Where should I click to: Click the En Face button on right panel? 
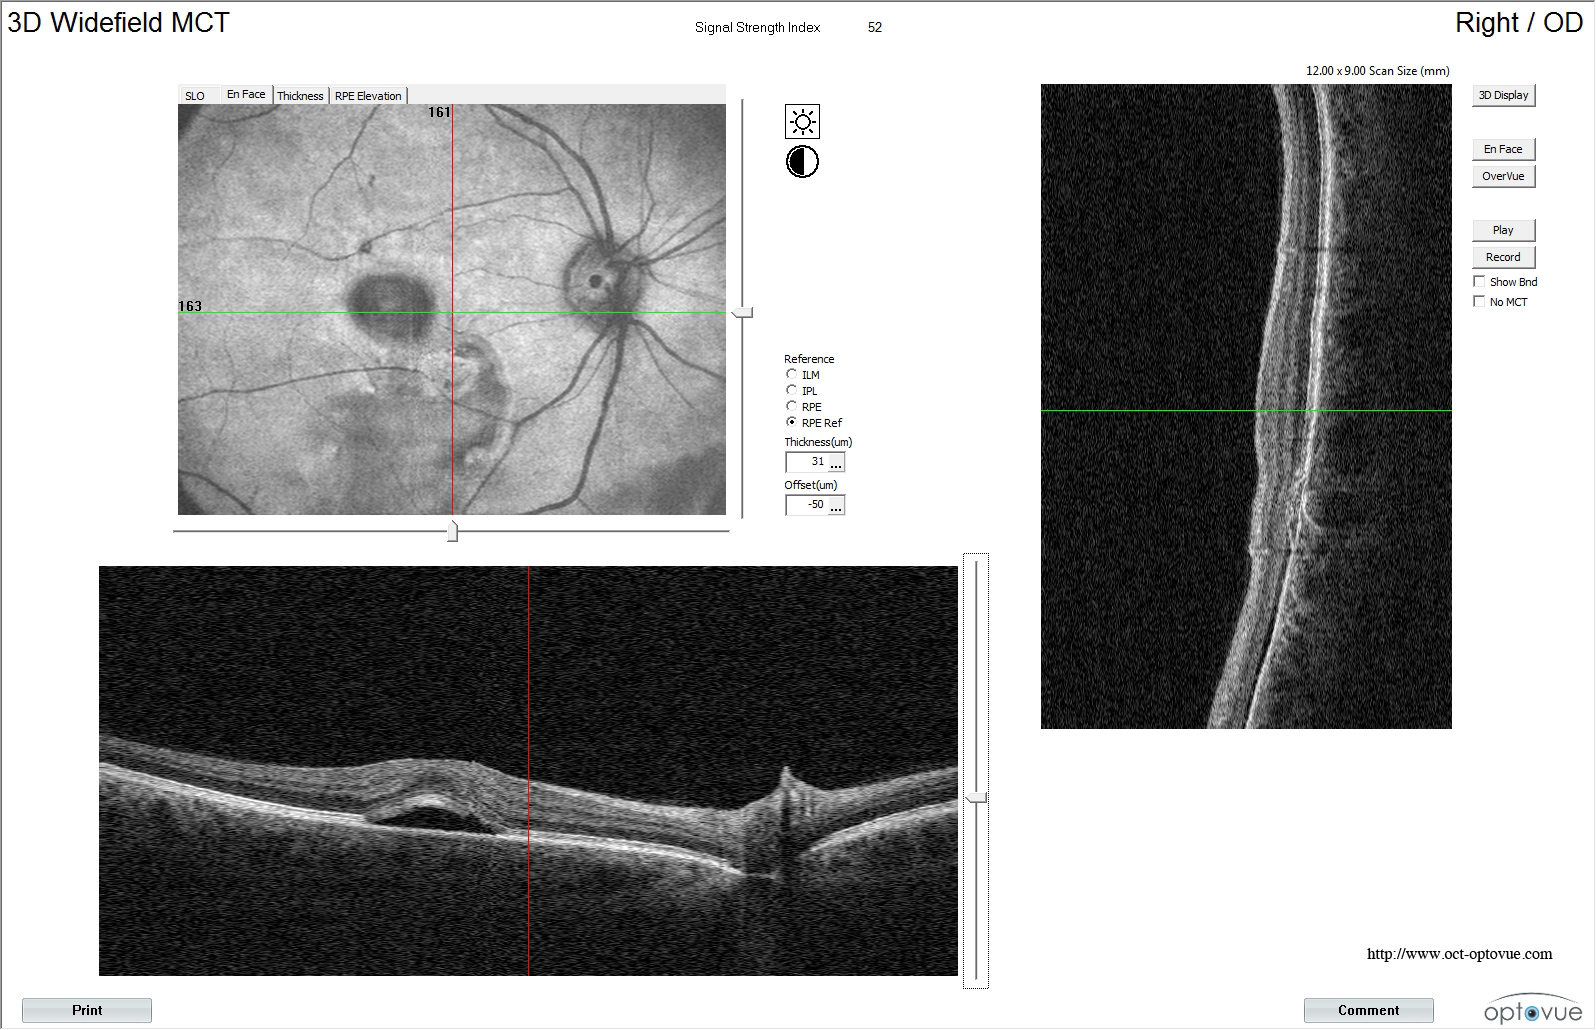[1503, 149]
